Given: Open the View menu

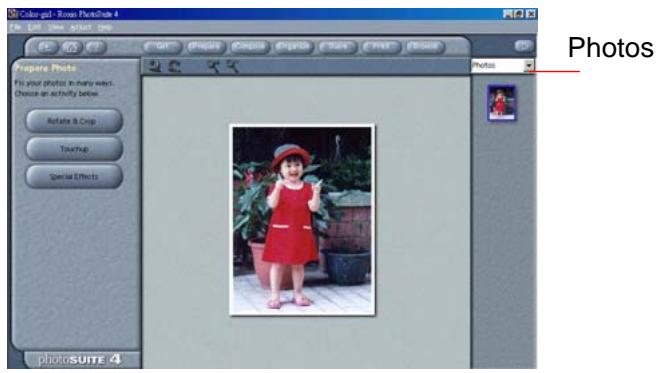Looking at the screenshot, I should coord(55,27).
